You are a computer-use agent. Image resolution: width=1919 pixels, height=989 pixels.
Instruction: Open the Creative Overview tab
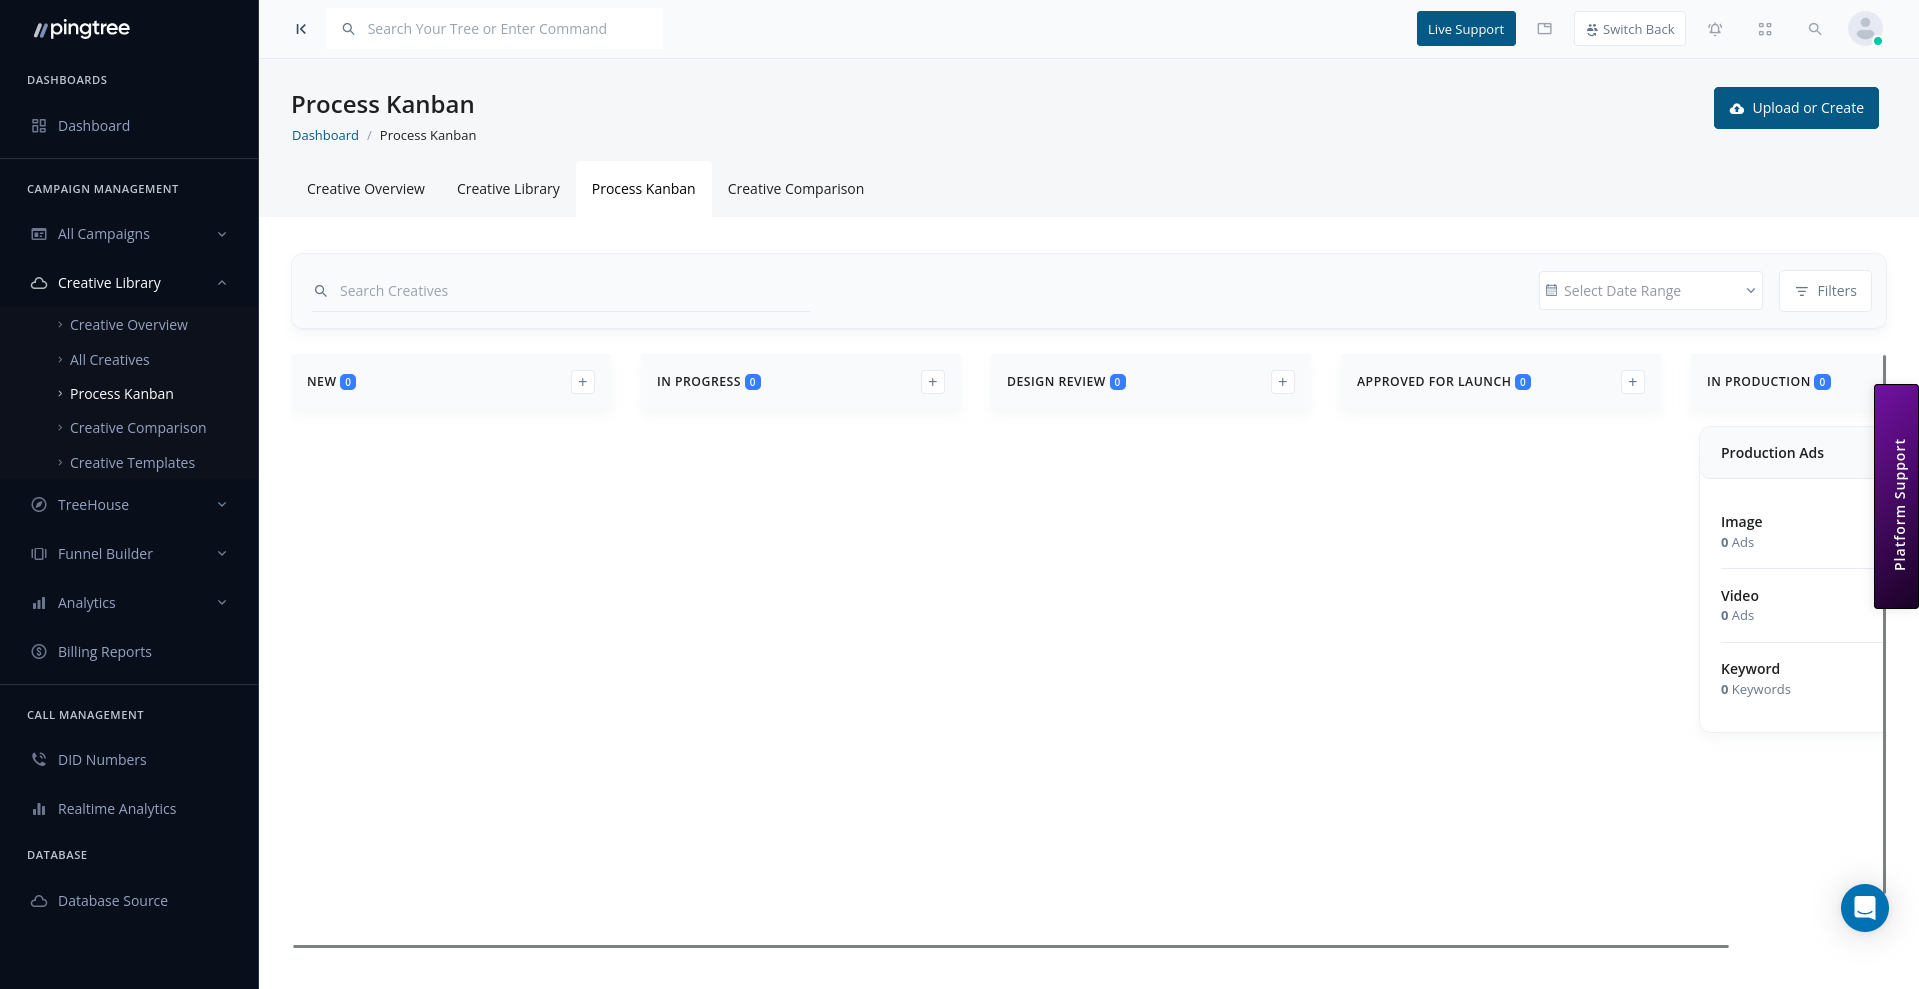point(365,189)
